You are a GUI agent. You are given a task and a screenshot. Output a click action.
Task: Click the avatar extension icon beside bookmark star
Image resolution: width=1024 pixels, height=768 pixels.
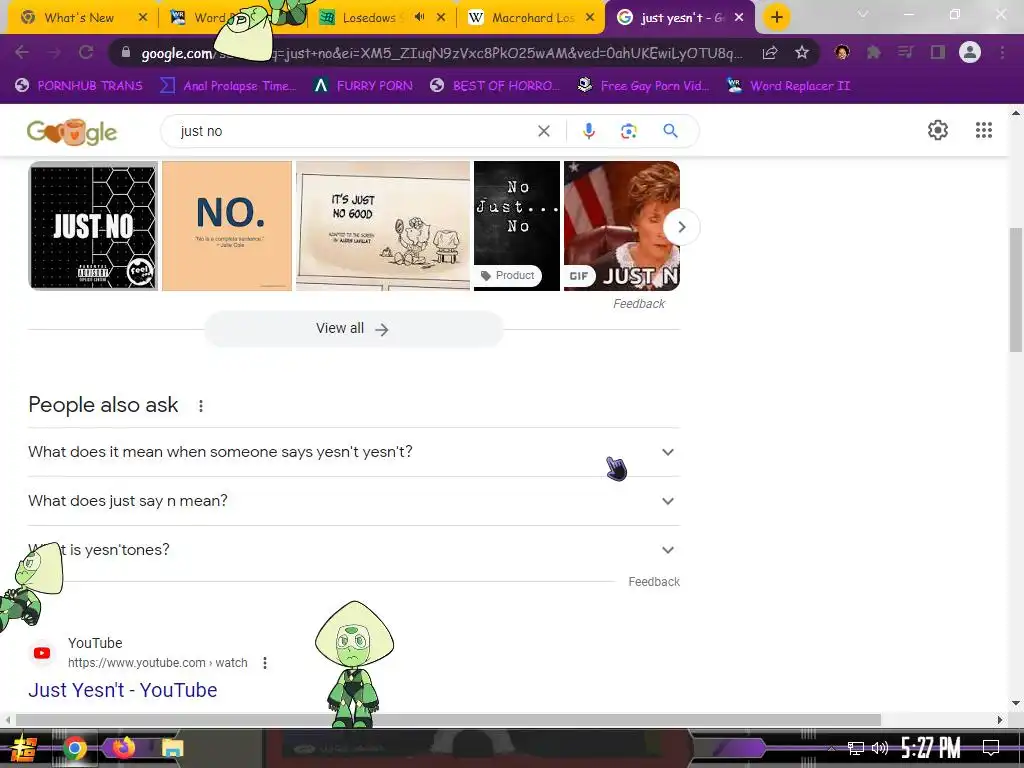[842, 52]
